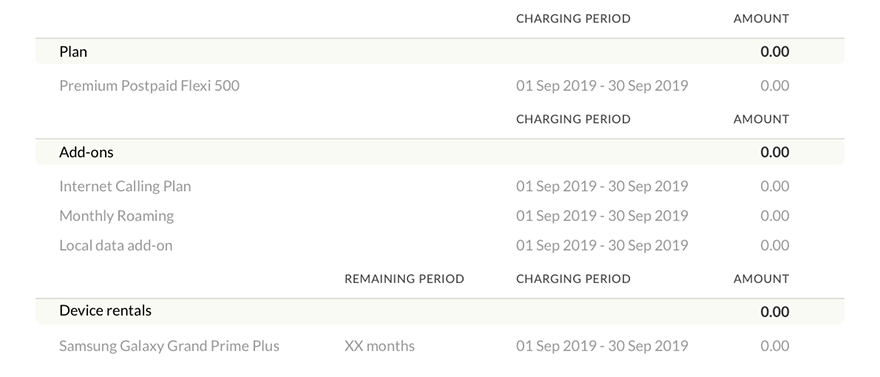Click Charging Period header above Plan
880x377 pixels.
(573, 19)
